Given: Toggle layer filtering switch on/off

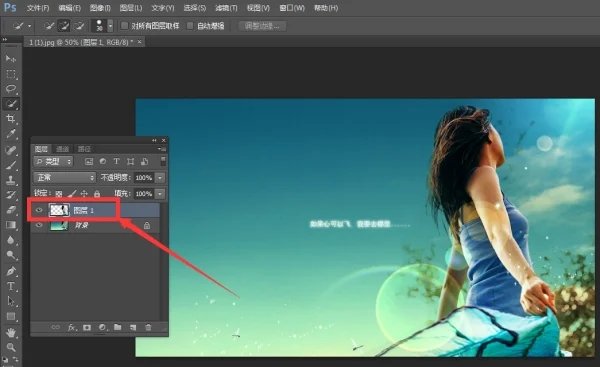Looking at the screenshot, I should pos(163,161).
